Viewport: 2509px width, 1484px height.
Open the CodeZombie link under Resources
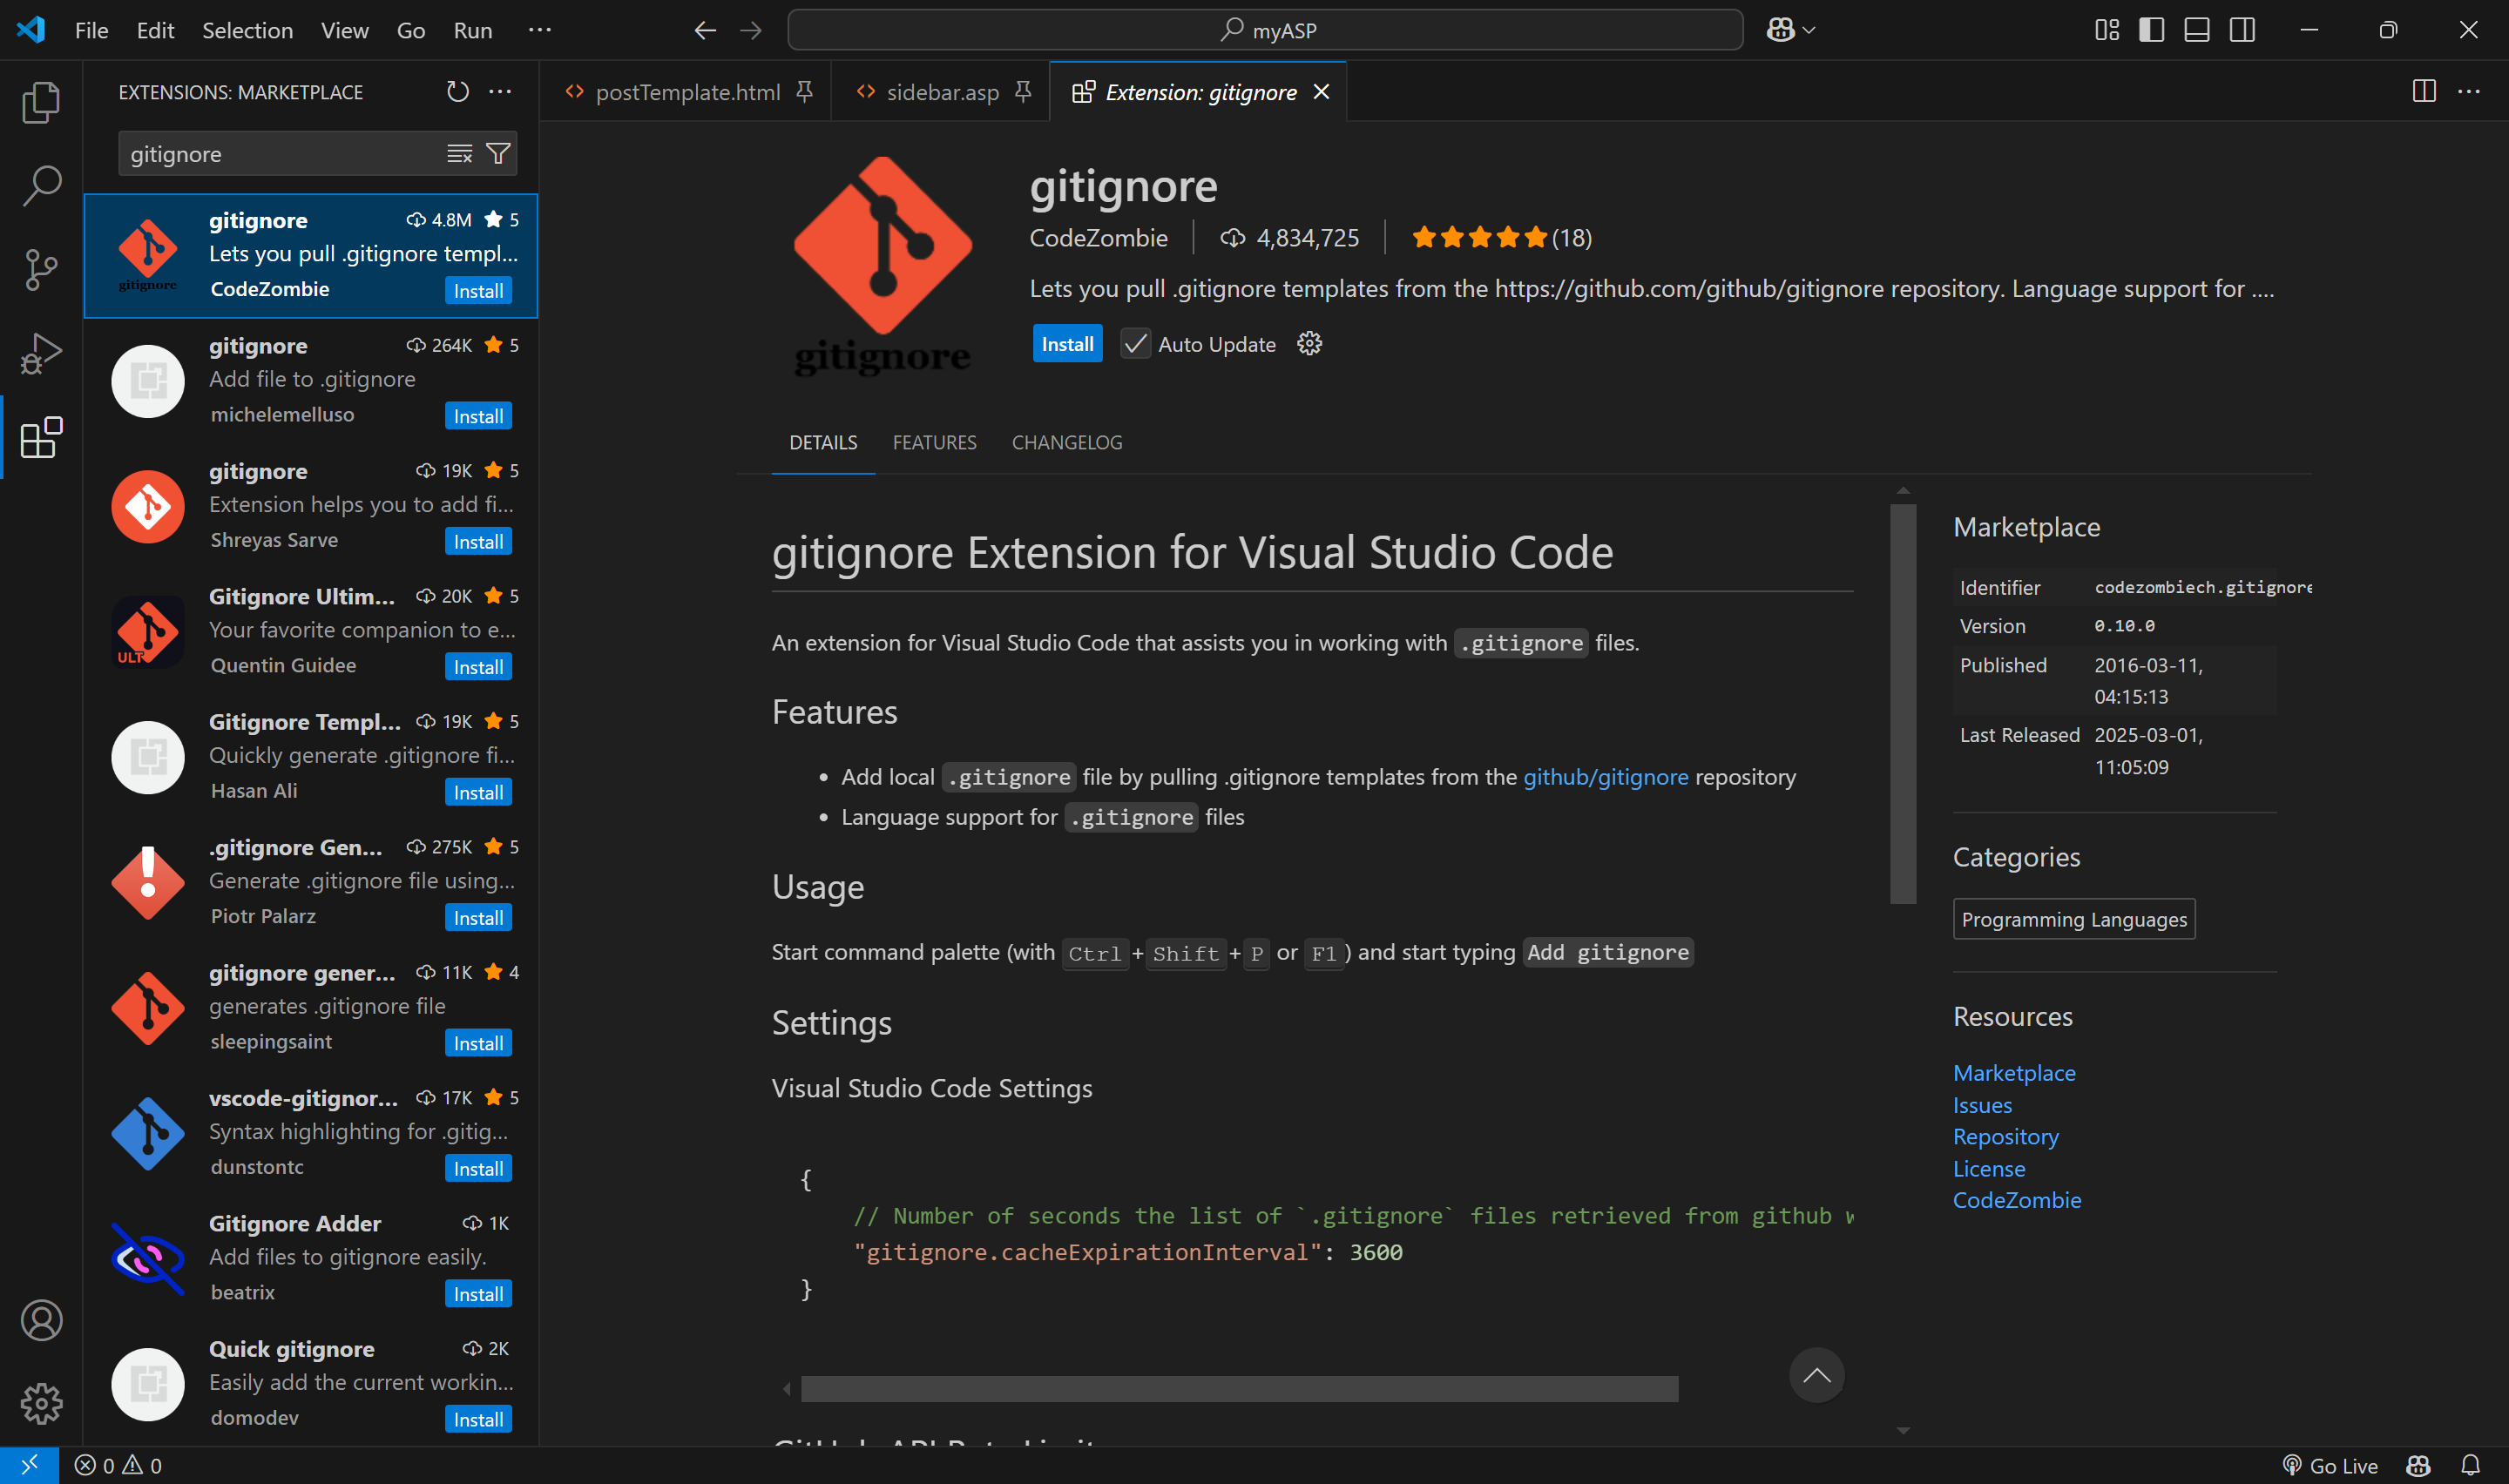tap(2017, 1200)
